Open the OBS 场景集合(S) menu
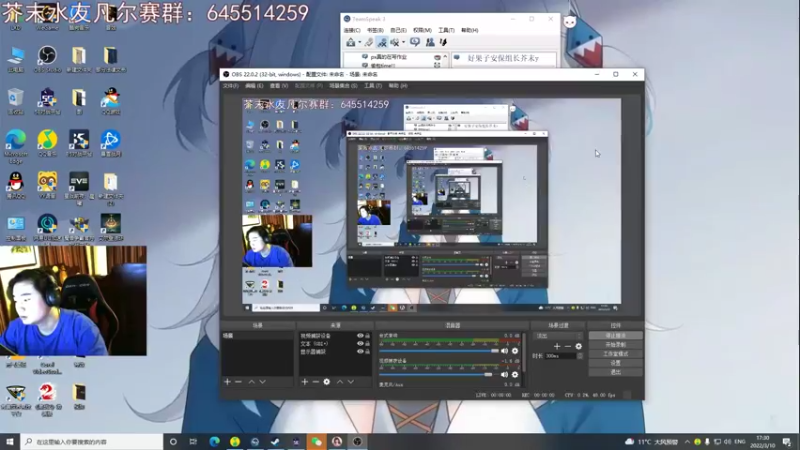Viewport: 800px width, 450px height. (x=343, y=86)
